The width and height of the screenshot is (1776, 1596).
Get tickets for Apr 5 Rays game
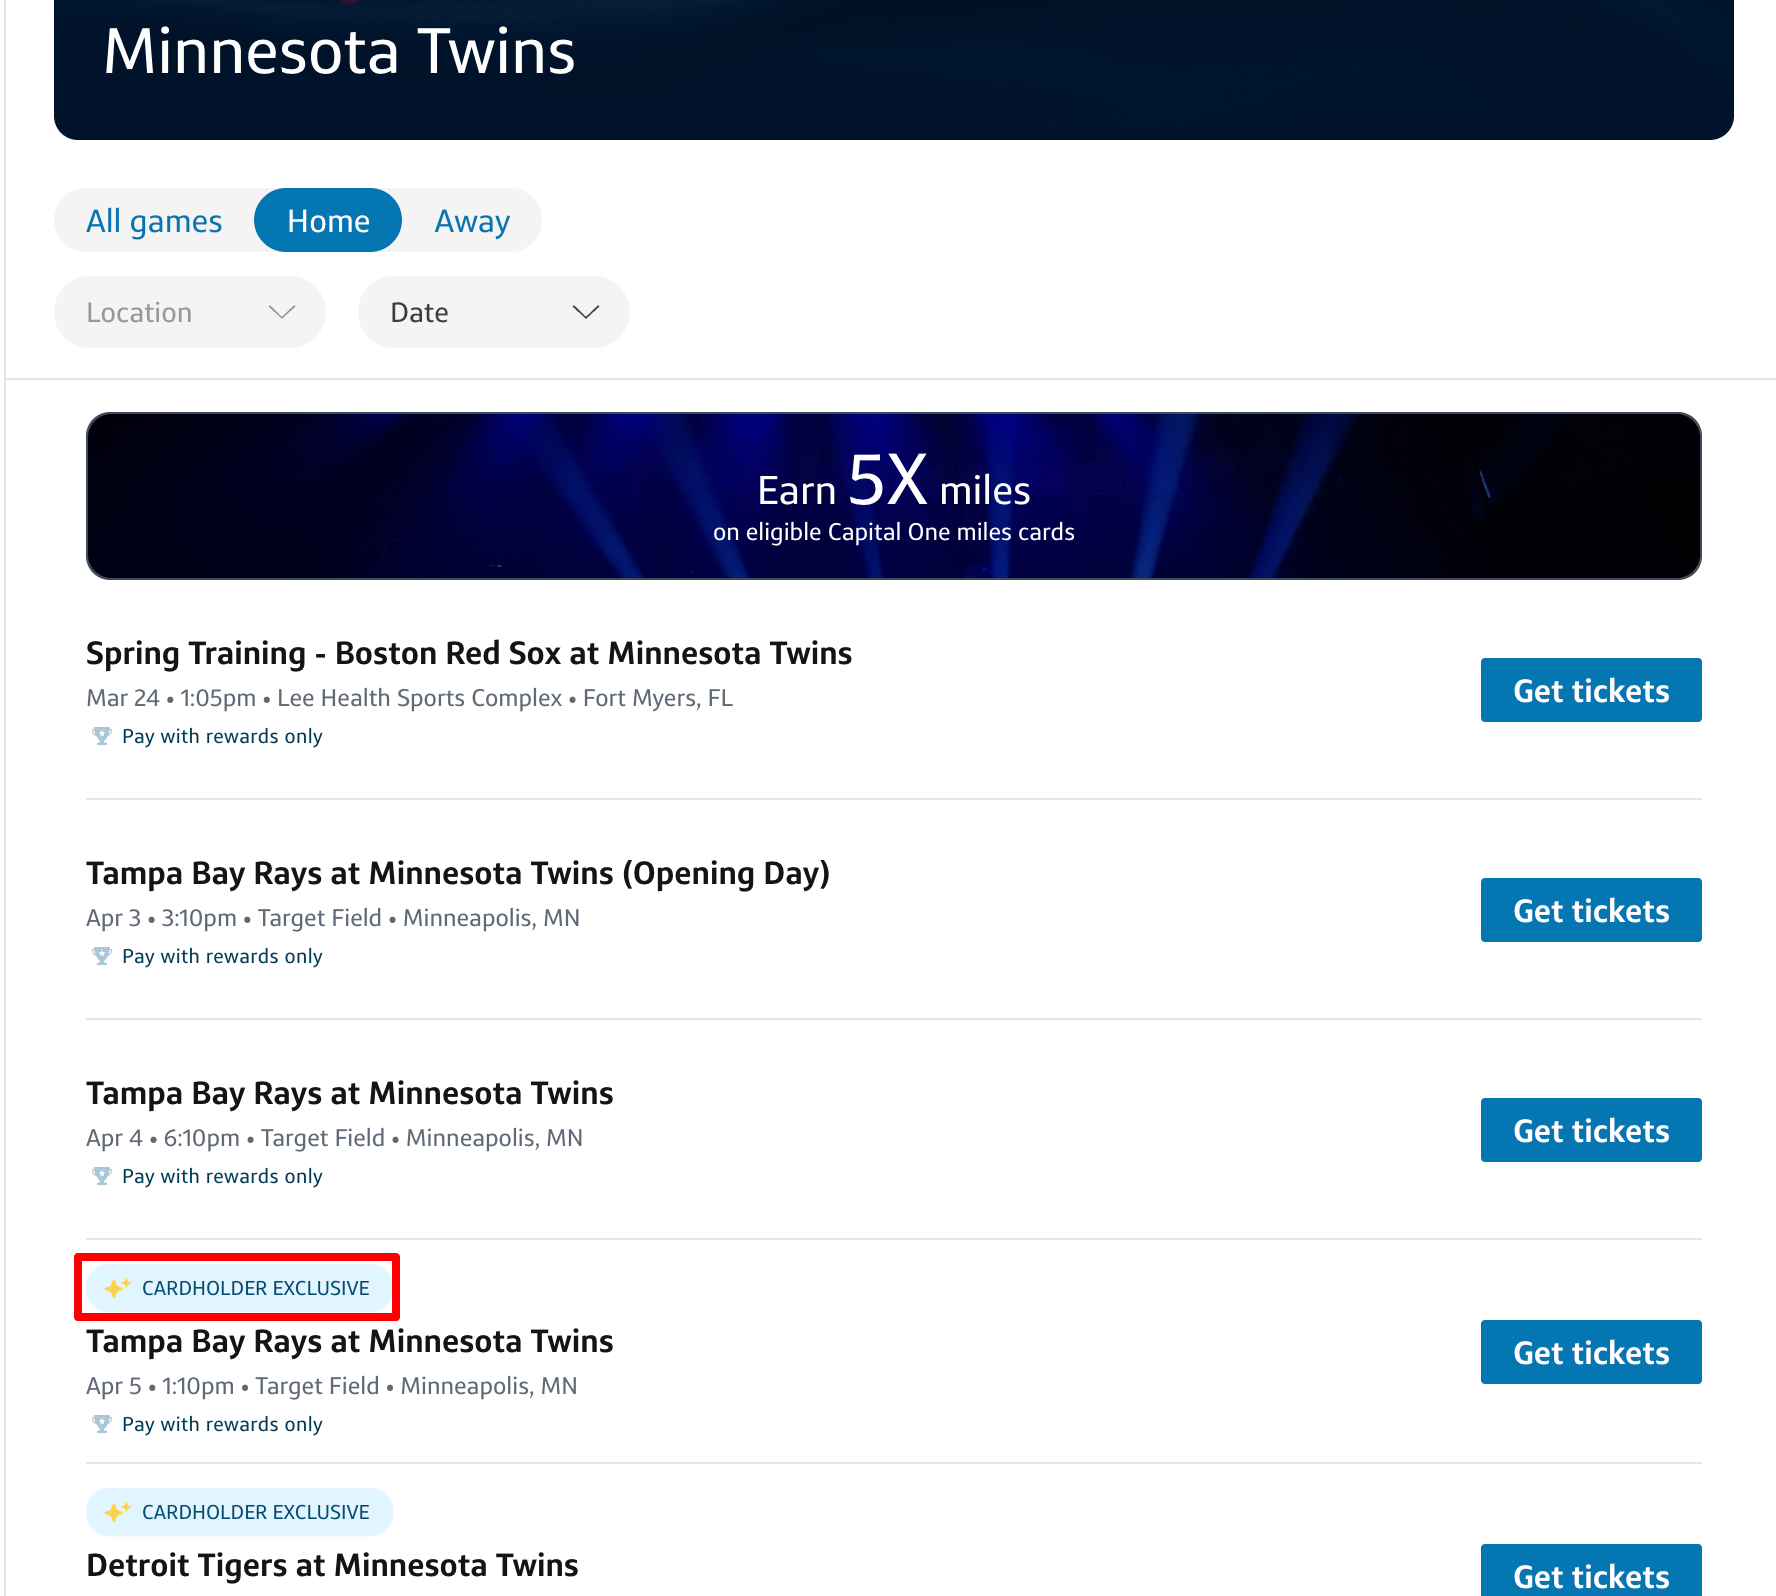(1591, 1352)
